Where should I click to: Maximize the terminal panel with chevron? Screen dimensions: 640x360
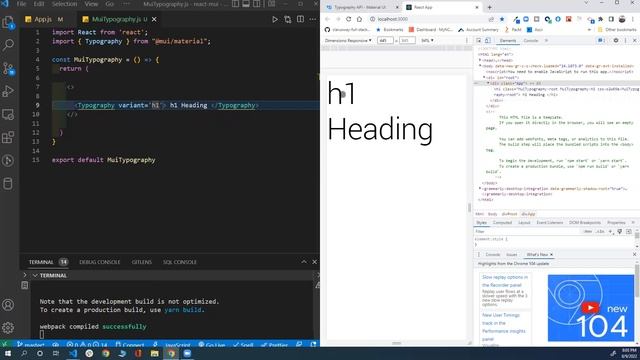304,262
